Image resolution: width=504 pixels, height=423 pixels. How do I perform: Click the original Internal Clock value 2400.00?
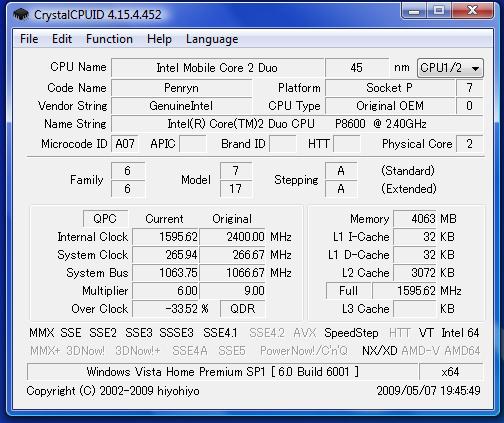click(x=233, y=237)
